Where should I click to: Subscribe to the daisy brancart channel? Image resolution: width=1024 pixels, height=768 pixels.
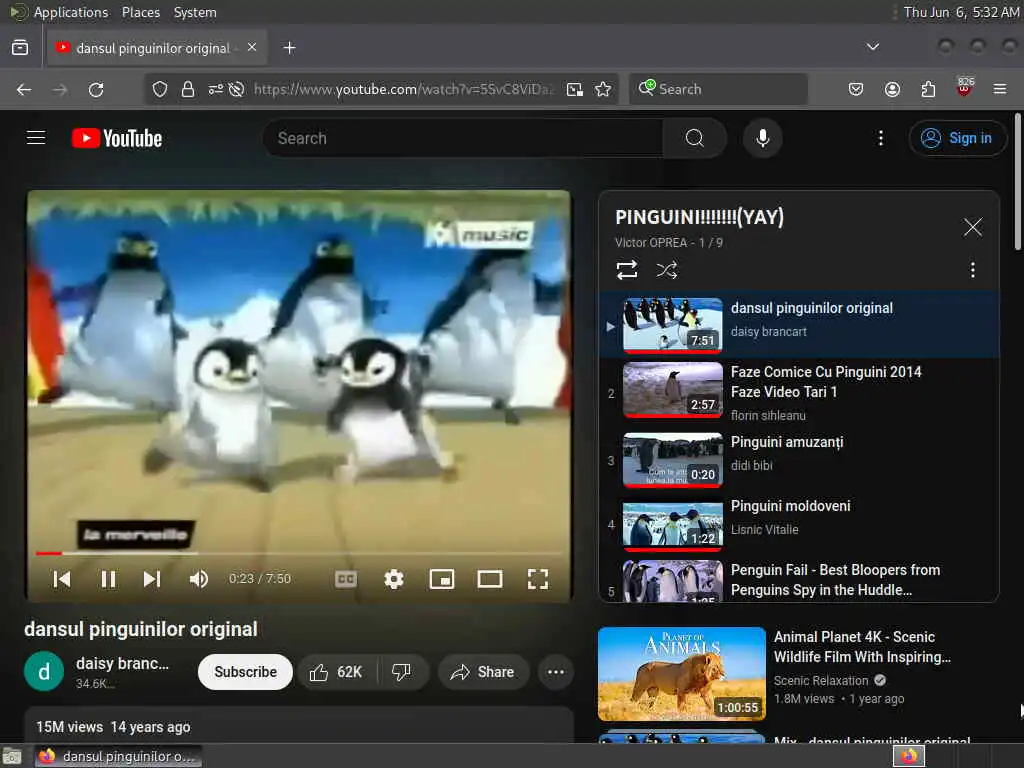click(245, 672)
